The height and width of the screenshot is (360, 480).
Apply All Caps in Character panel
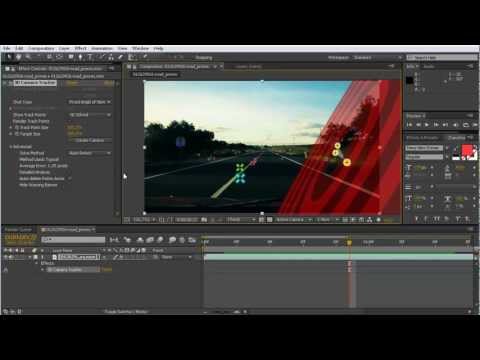coord(437,219)
